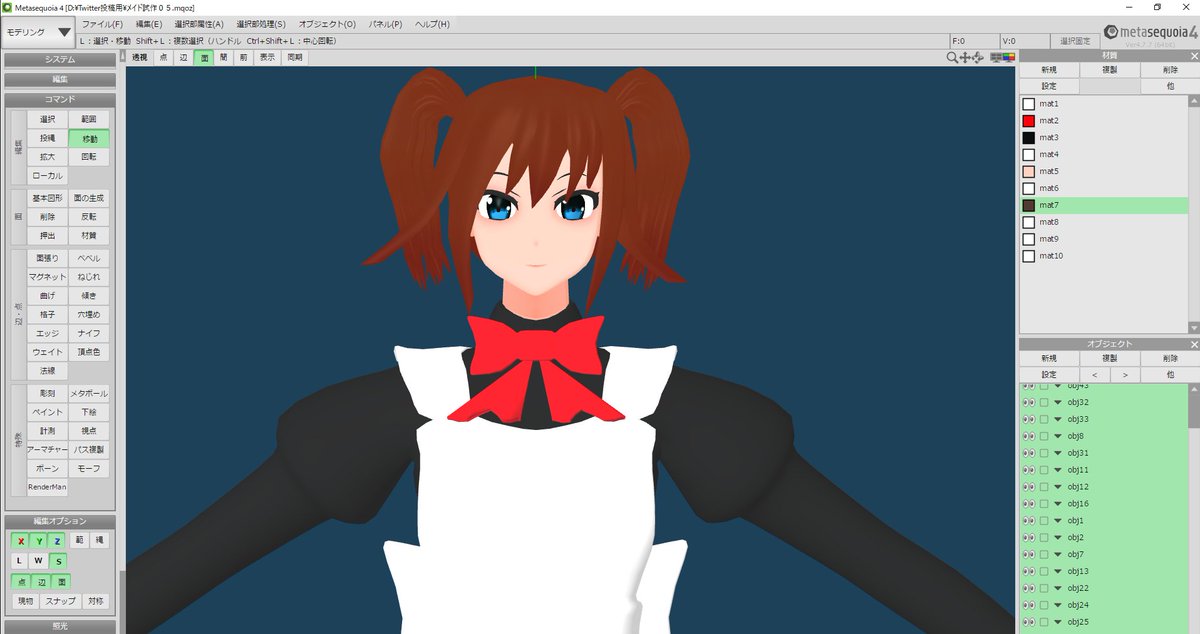The image size is (1200, 634).
Task: Click the red mat2 color swatch
Action: [x=1028, y=120]
